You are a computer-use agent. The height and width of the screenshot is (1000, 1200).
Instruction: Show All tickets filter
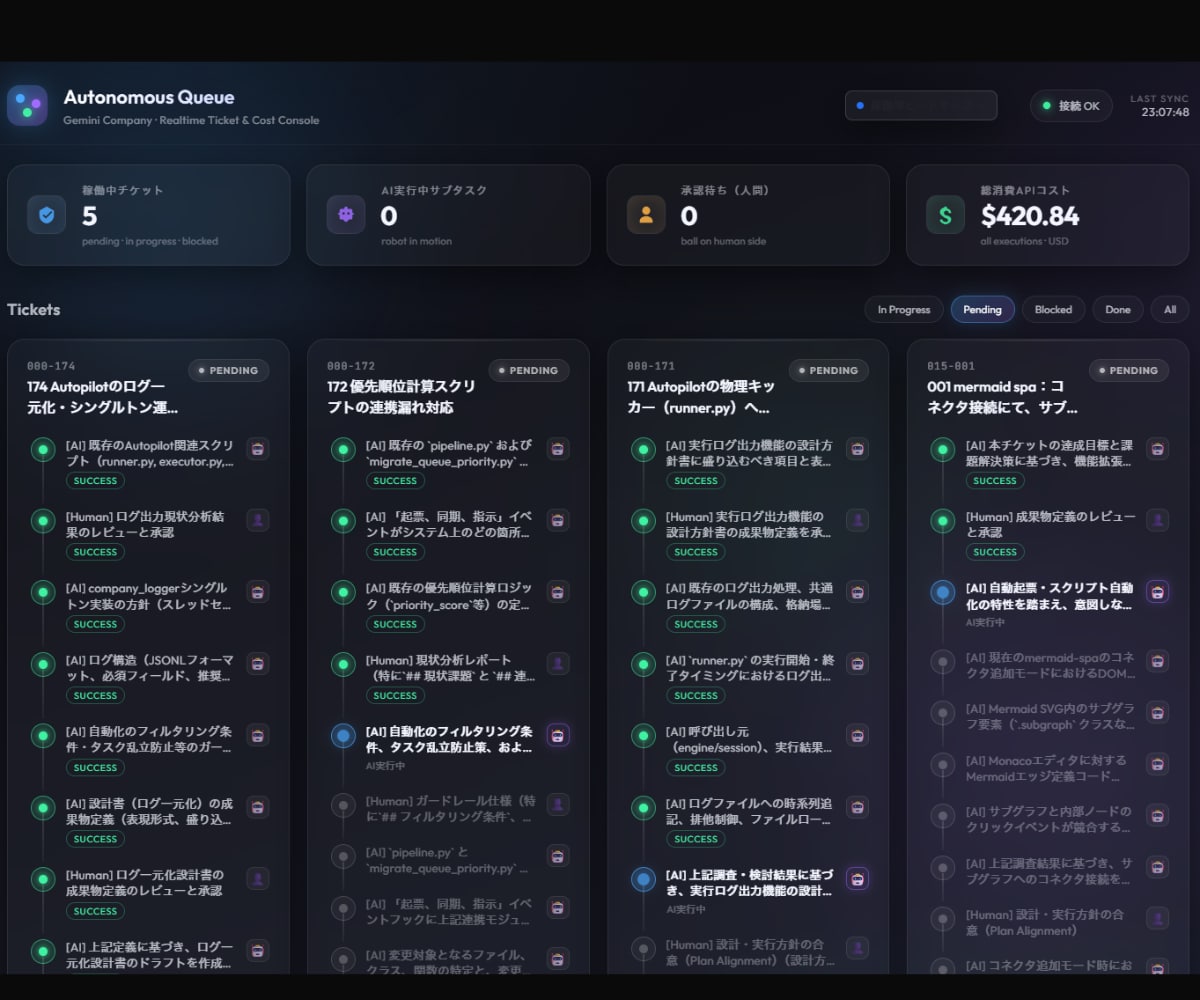click(1170, 310)
